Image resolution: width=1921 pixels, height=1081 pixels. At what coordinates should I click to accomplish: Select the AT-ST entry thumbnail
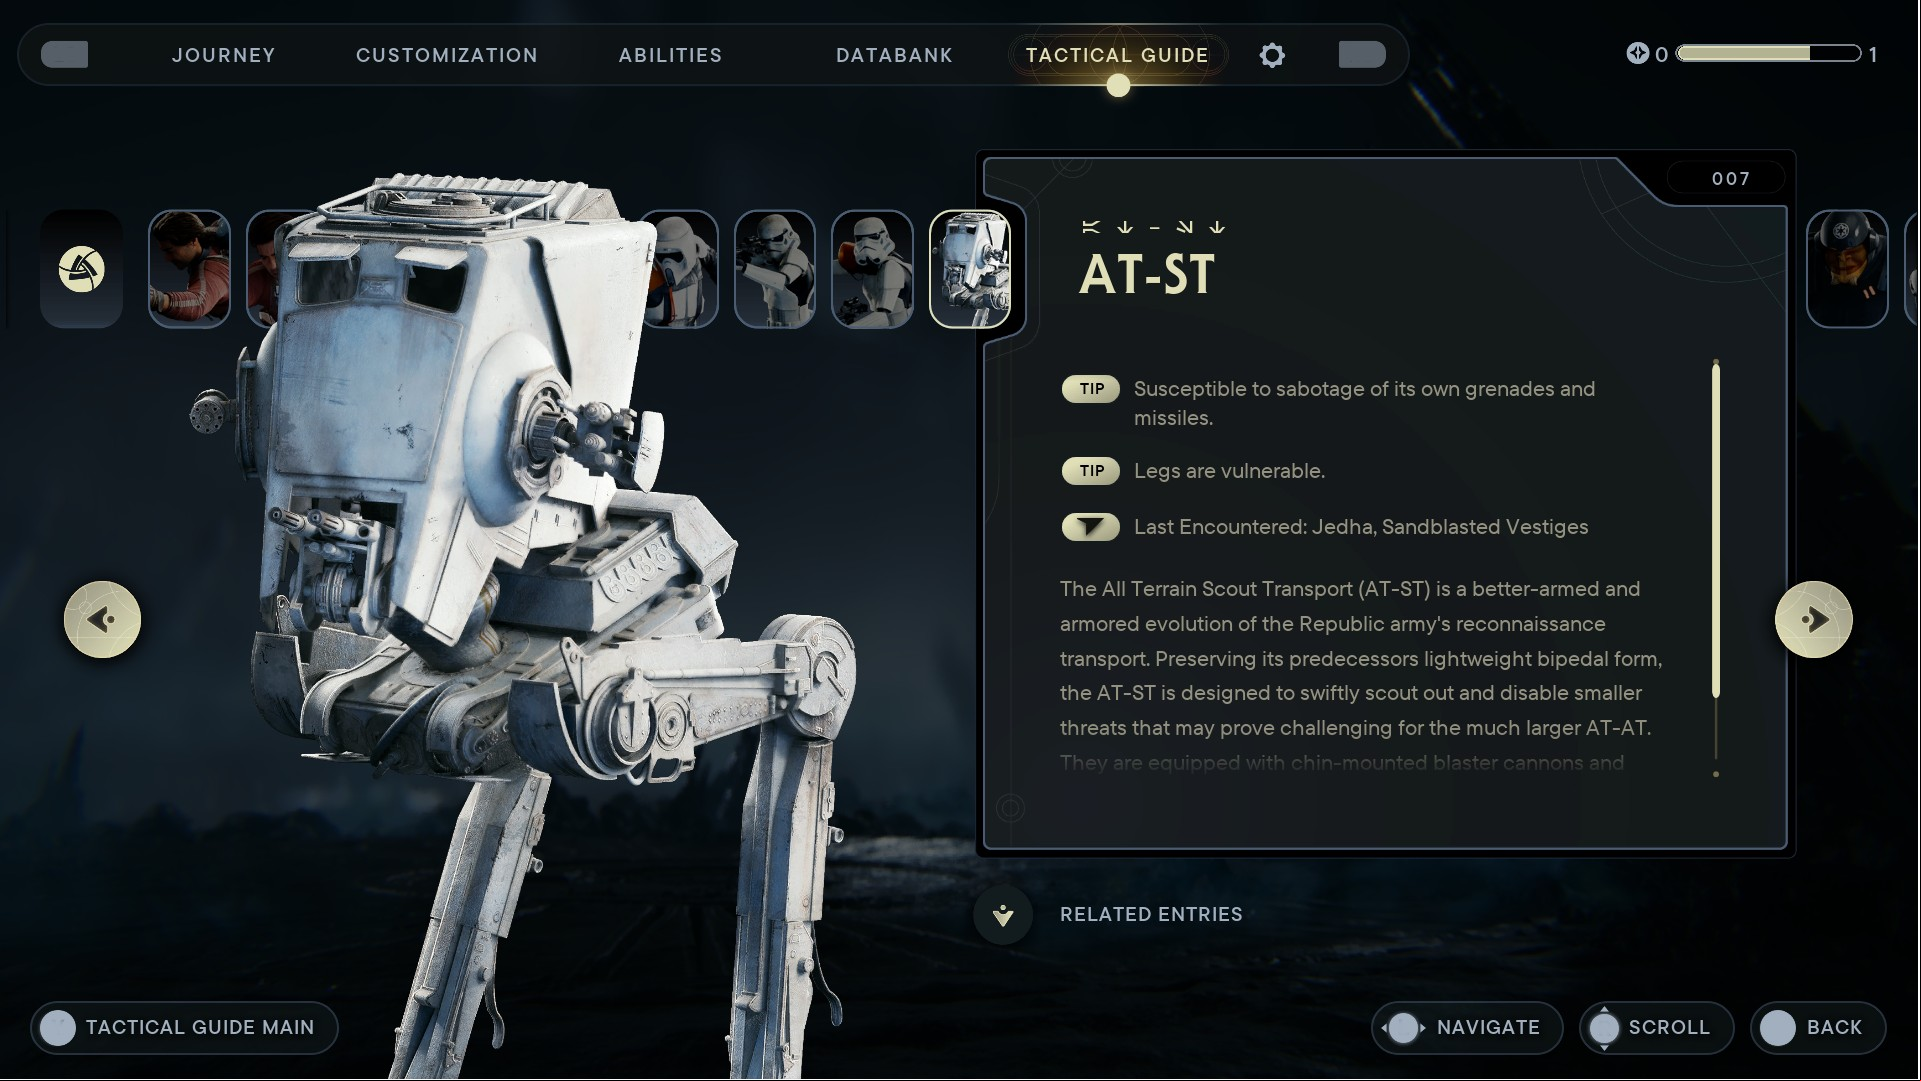pyautogui.click(x=970, y=269)
